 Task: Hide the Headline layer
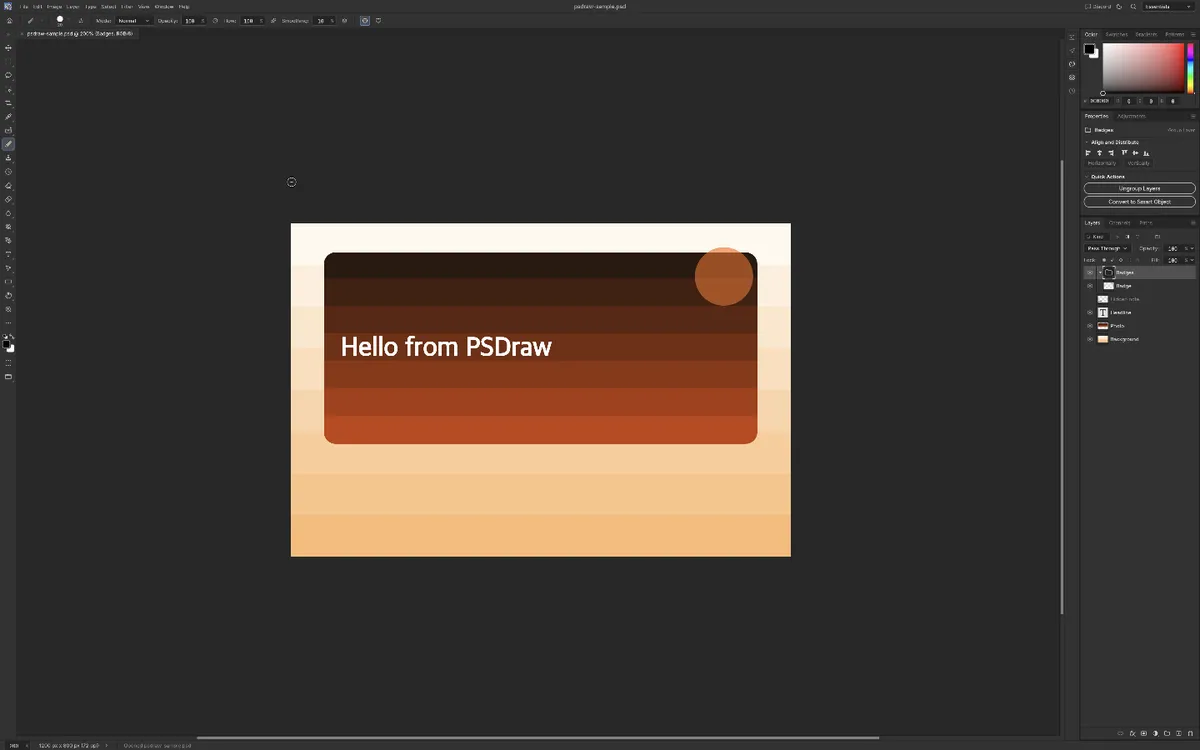[x=1090, y=312]
